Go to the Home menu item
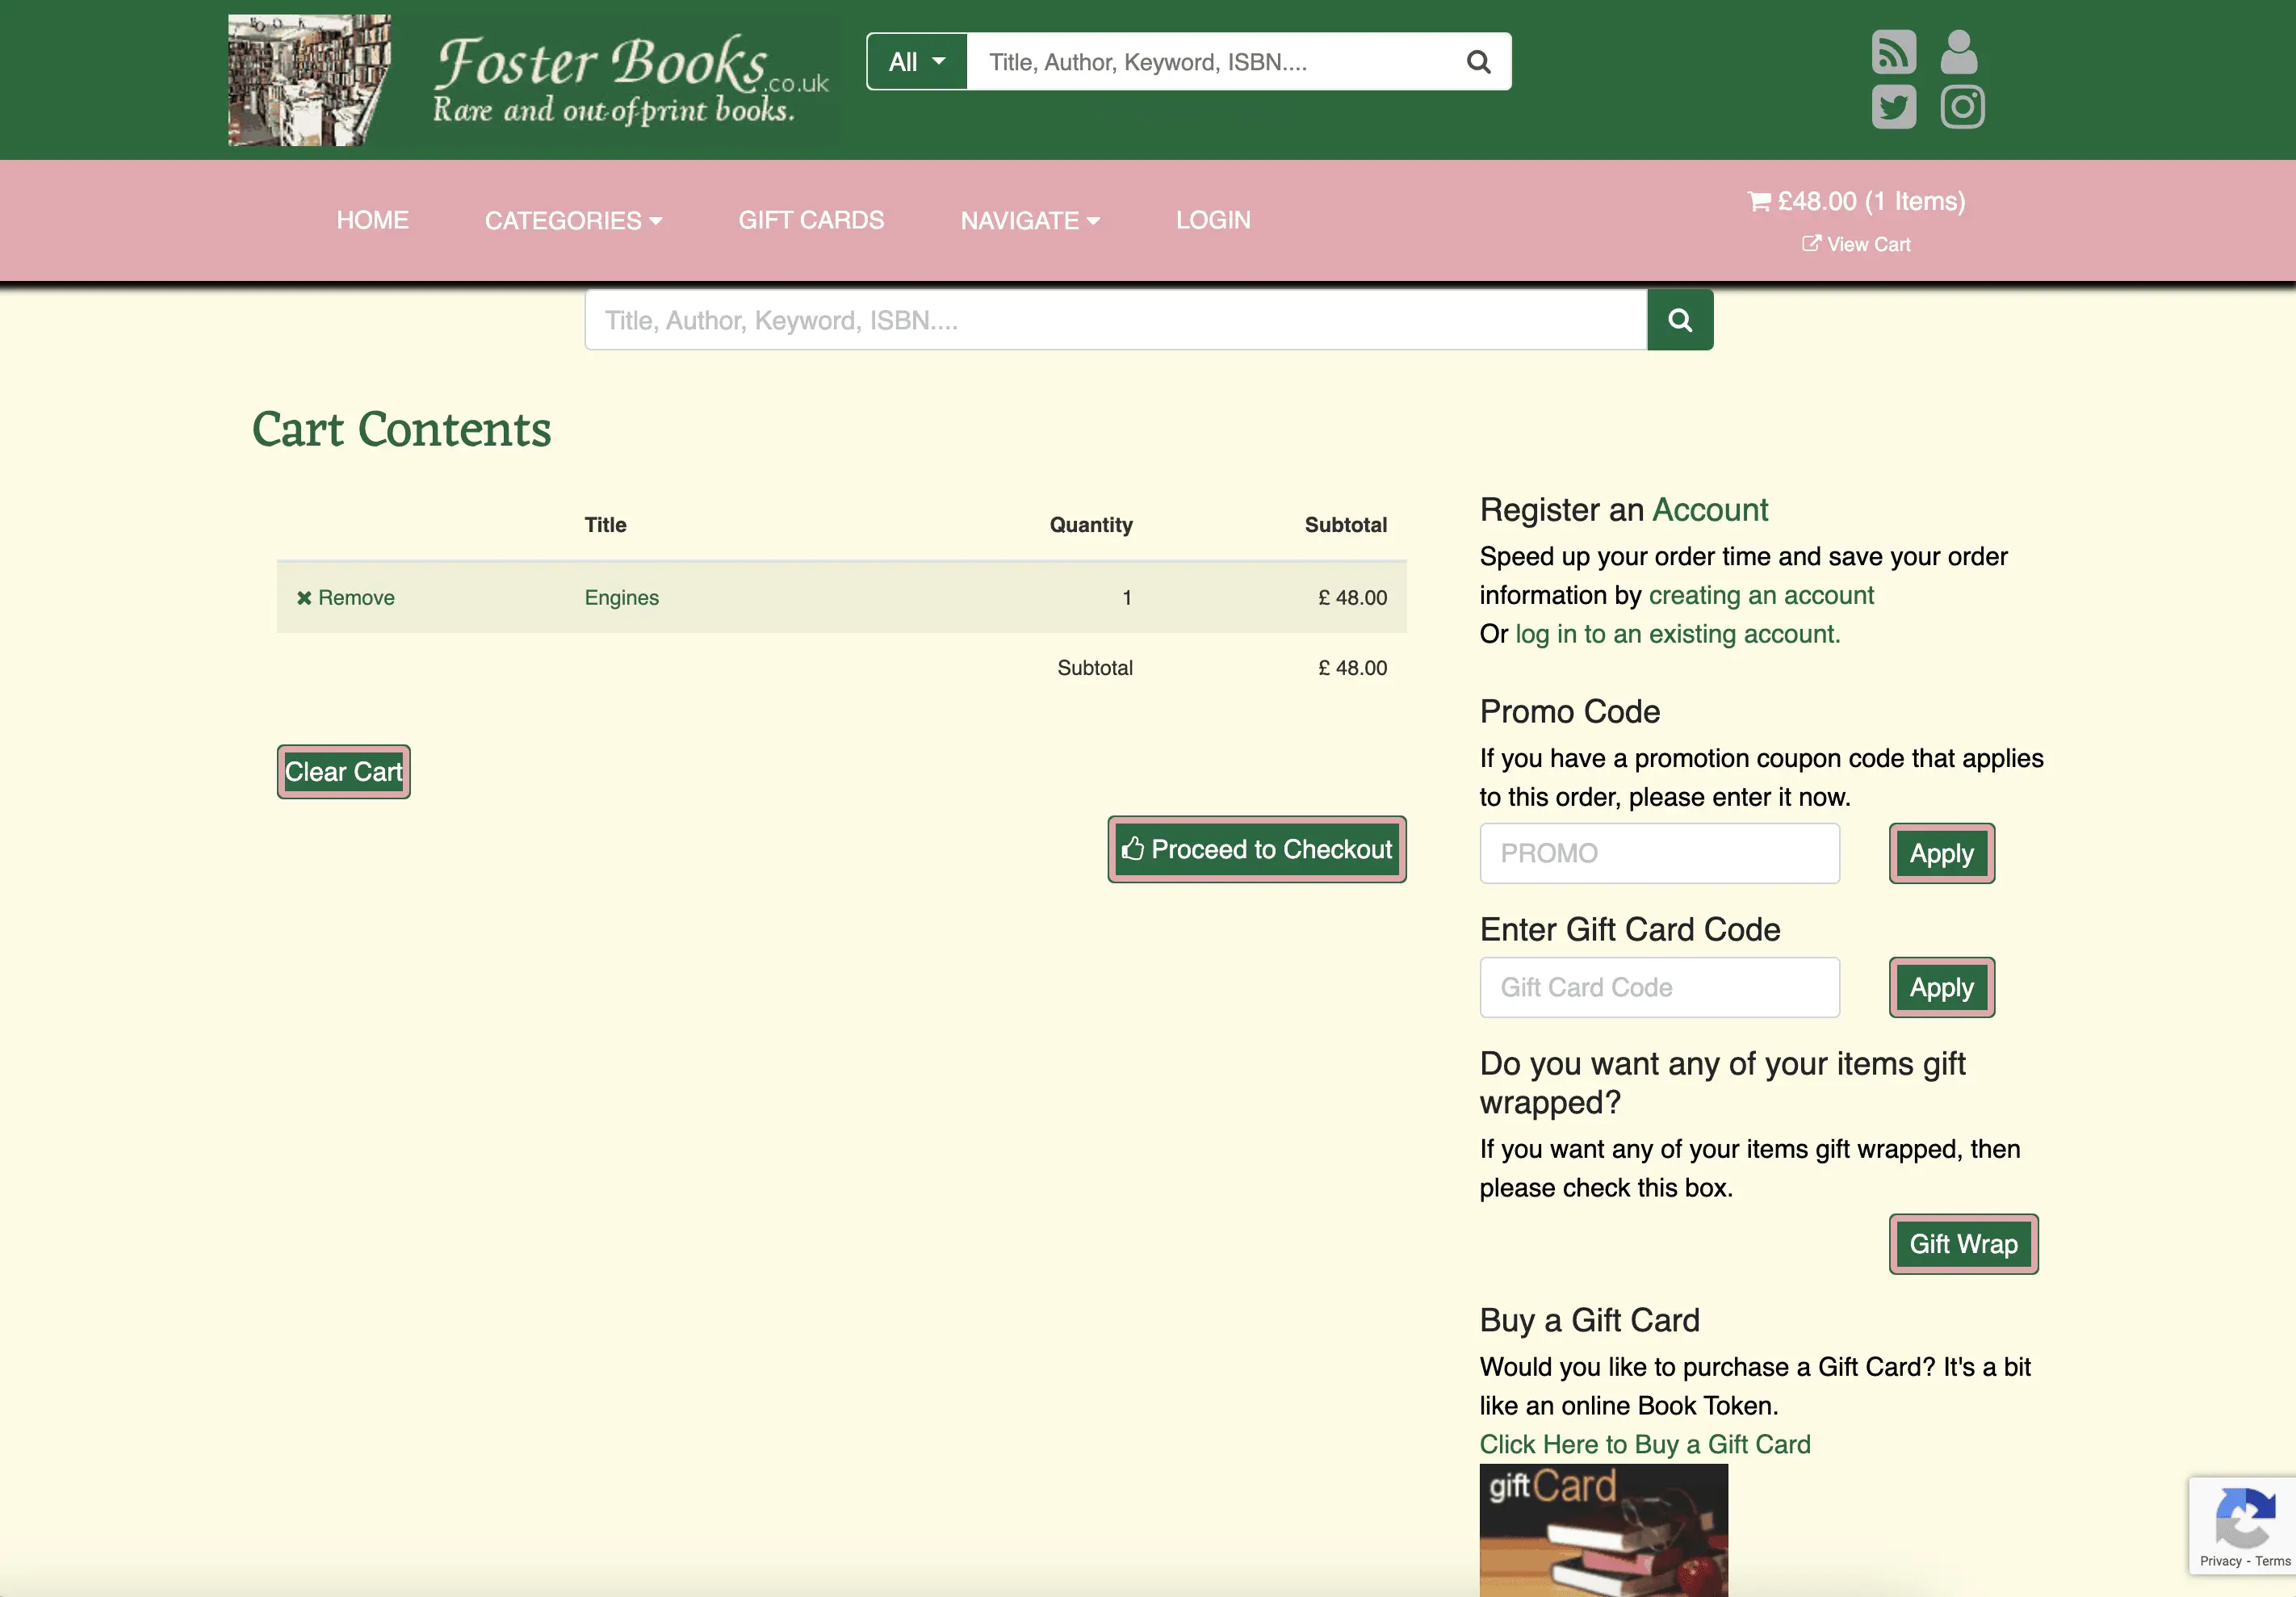The height and width of the screenshot is (1597, 2296). tap(372, 220)
